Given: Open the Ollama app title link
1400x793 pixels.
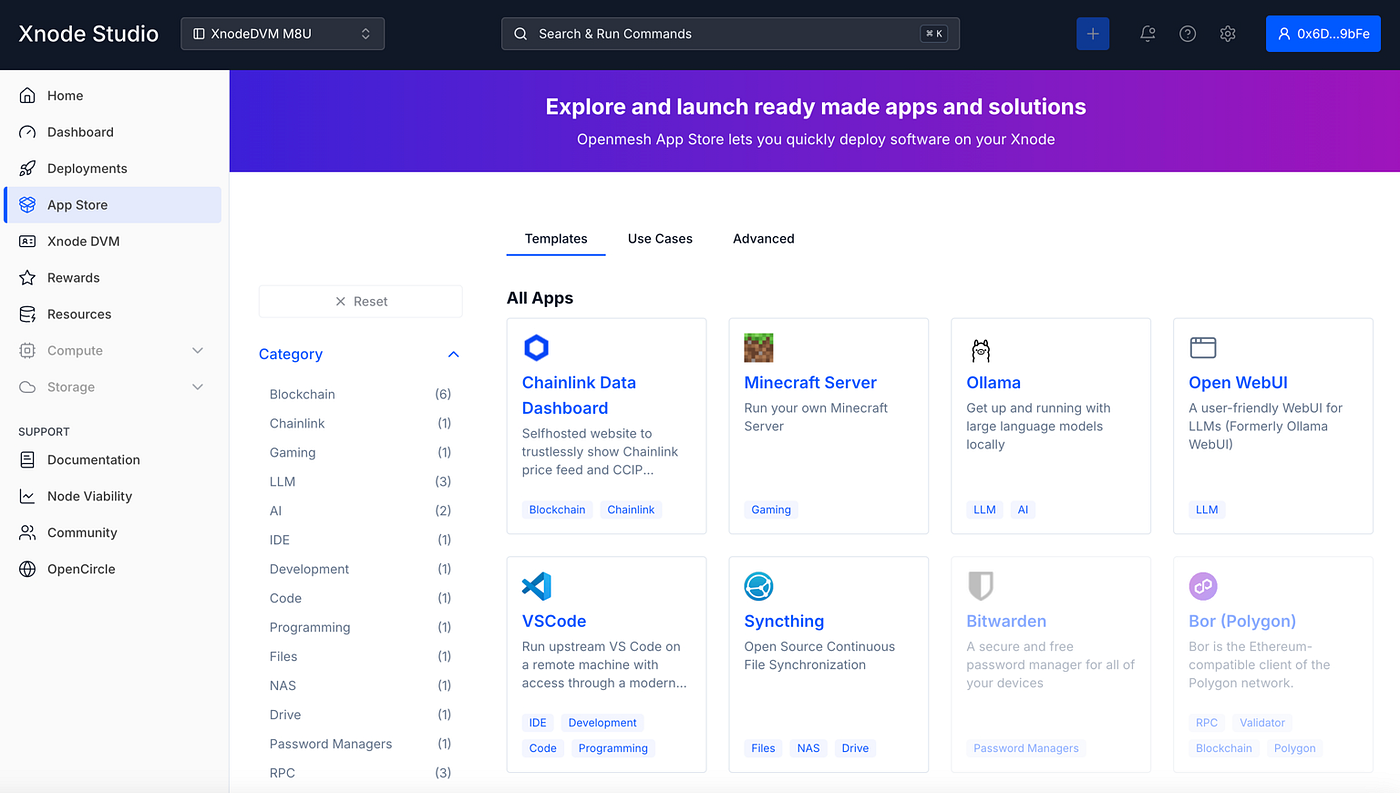Looking at the screenshot, I should (994, 383).
